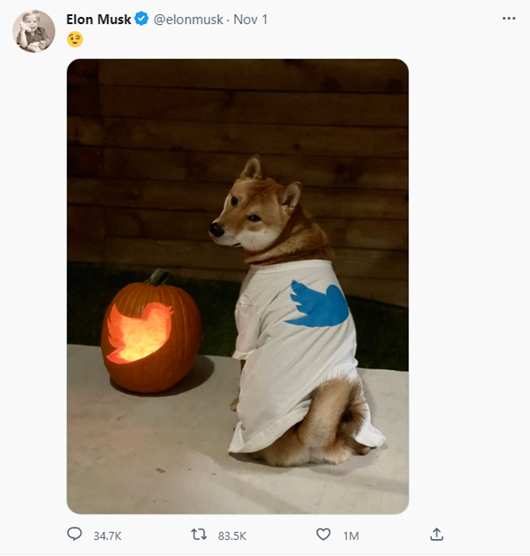Click the reply speech bubble icon
The image size is (530, 556).
click(74, 534)
